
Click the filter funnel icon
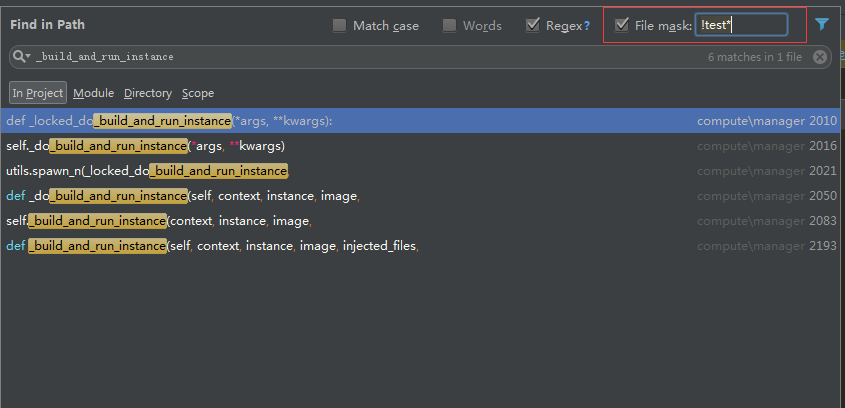822,24
